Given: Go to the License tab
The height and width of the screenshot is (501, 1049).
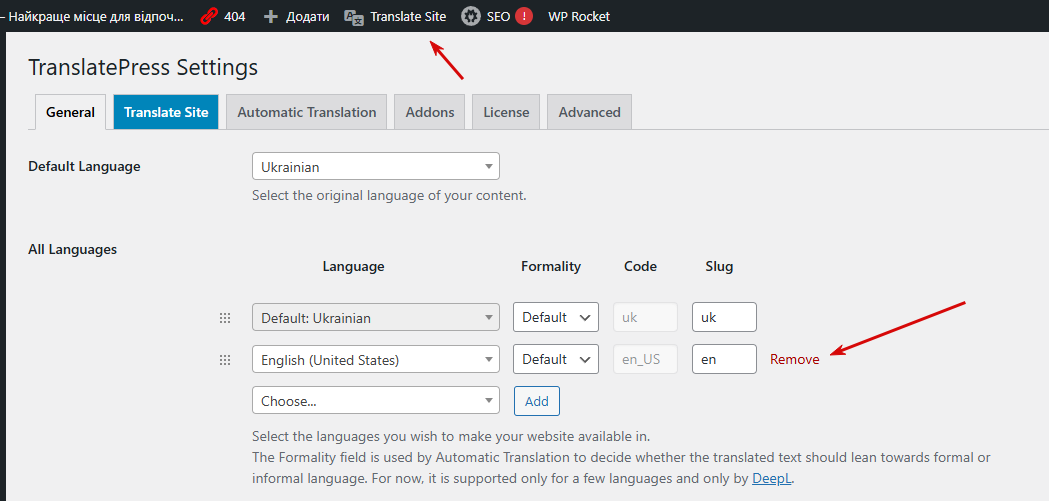Looking at the screenshot, I should (x=506, y=112).
